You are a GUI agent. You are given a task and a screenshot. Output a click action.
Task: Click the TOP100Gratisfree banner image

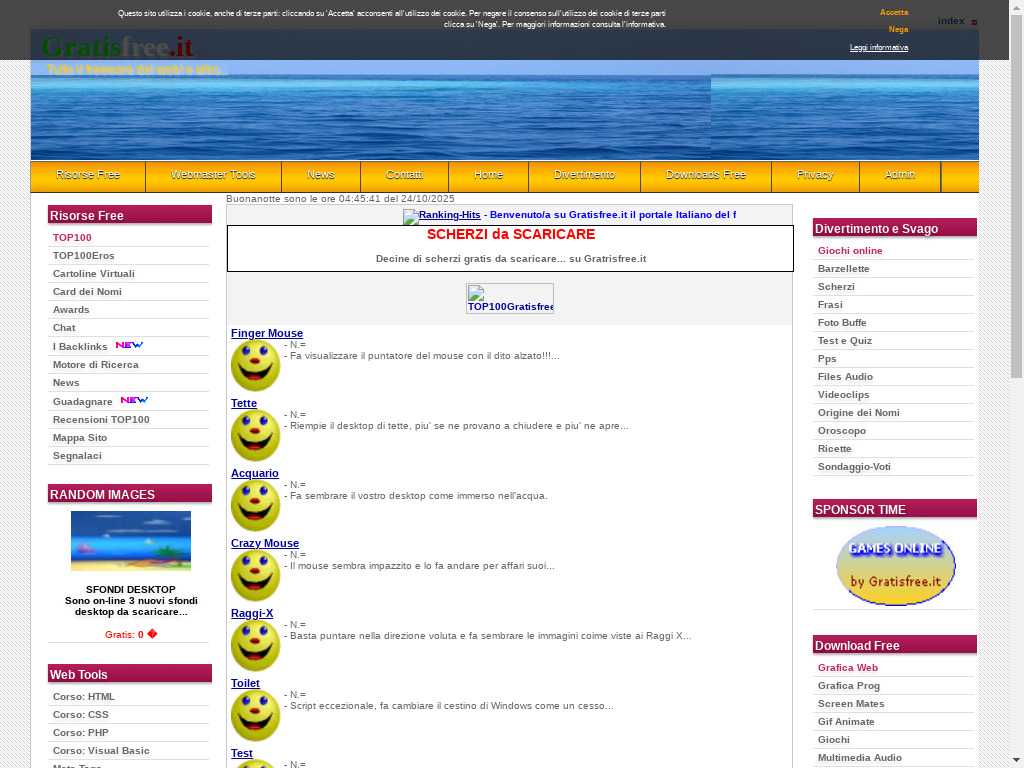tap(510, 299)
